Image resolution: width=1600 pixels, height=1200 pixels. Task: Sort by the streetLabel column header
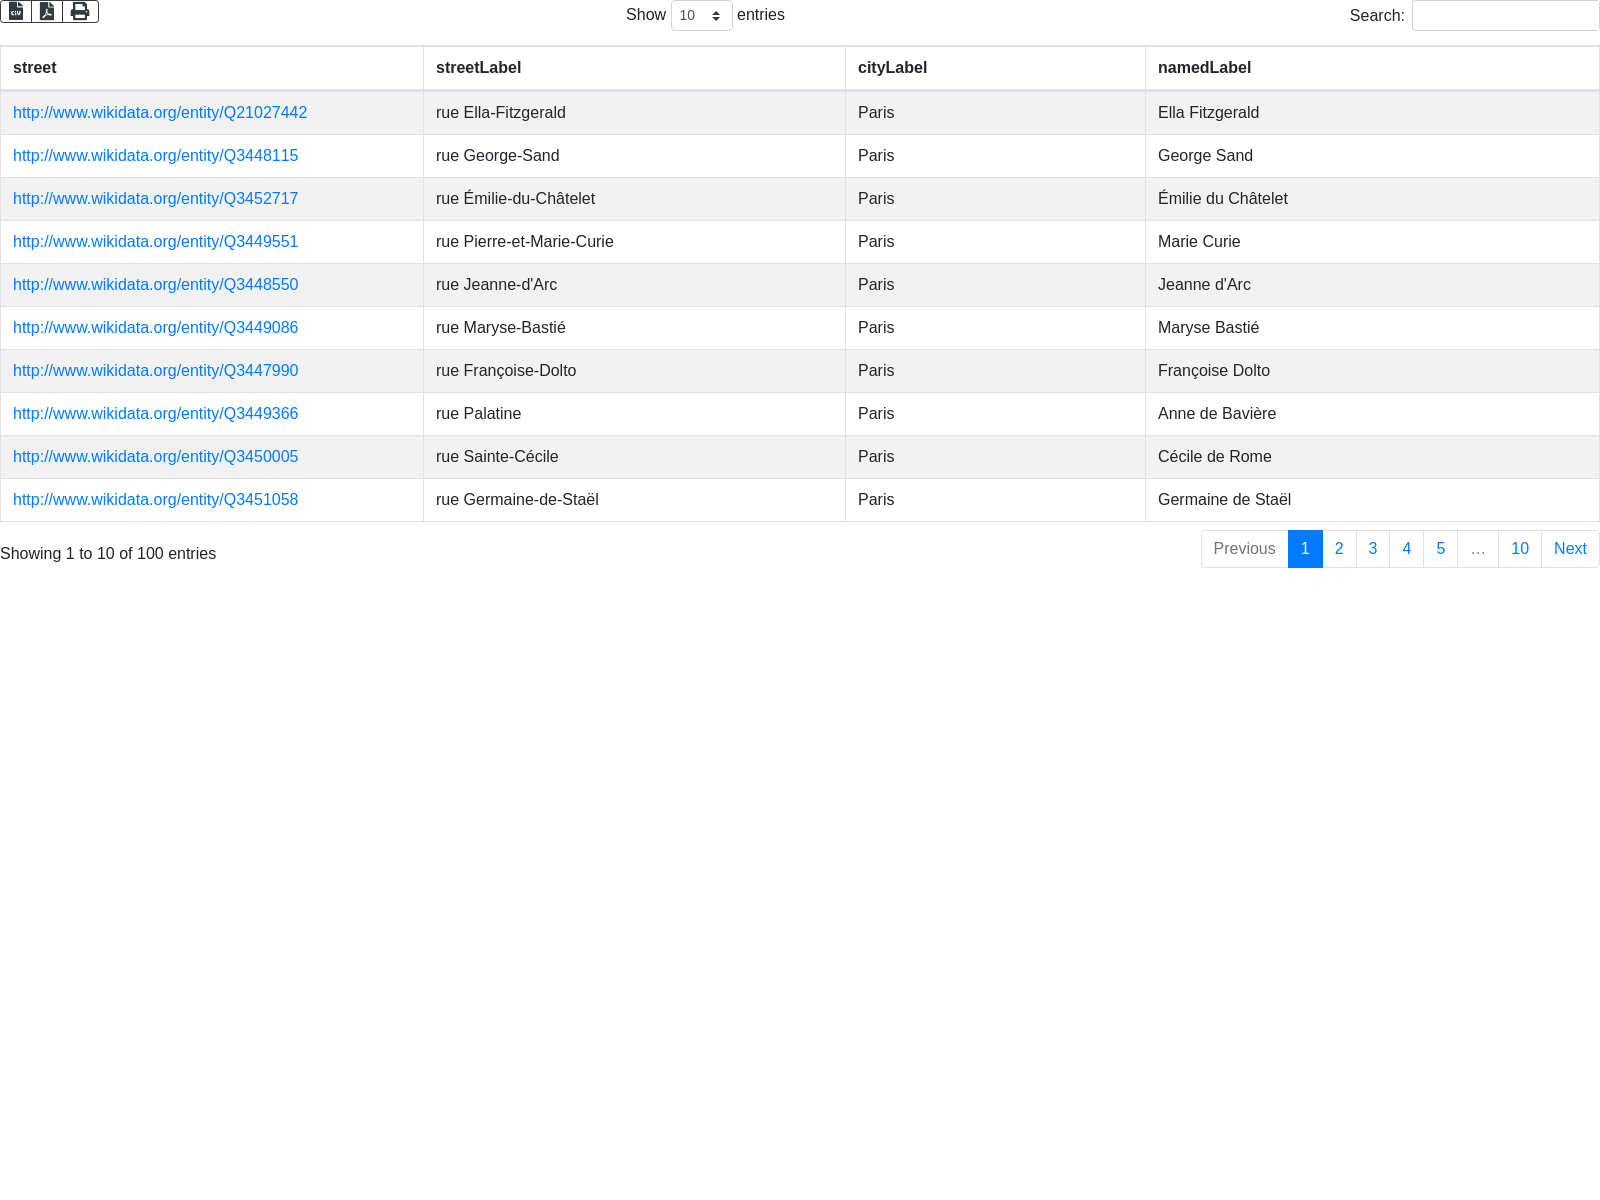click(x=478, y=68)
